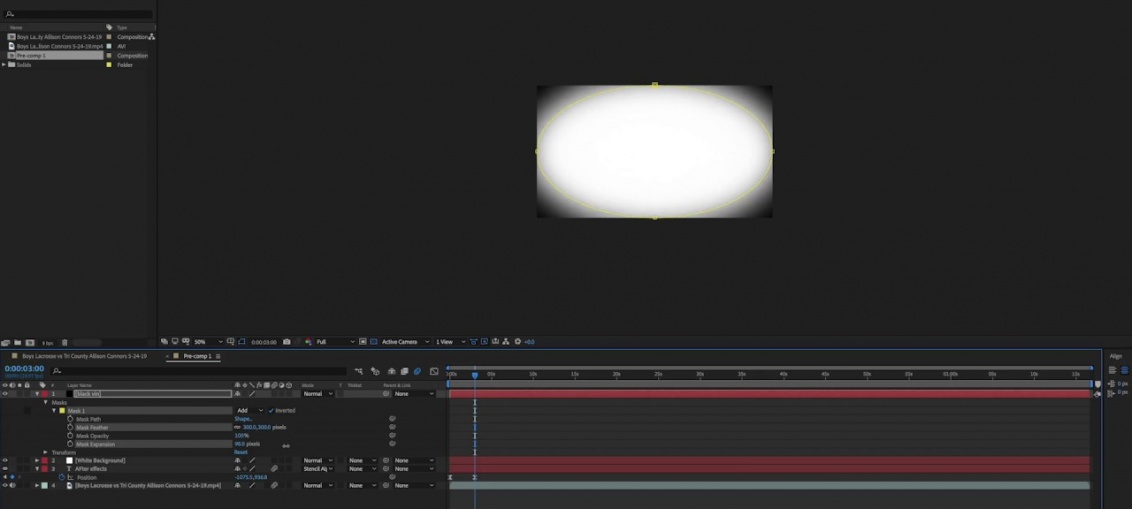
Task: Click the delete trash icon in Project panel
Action: coord(64,342)
